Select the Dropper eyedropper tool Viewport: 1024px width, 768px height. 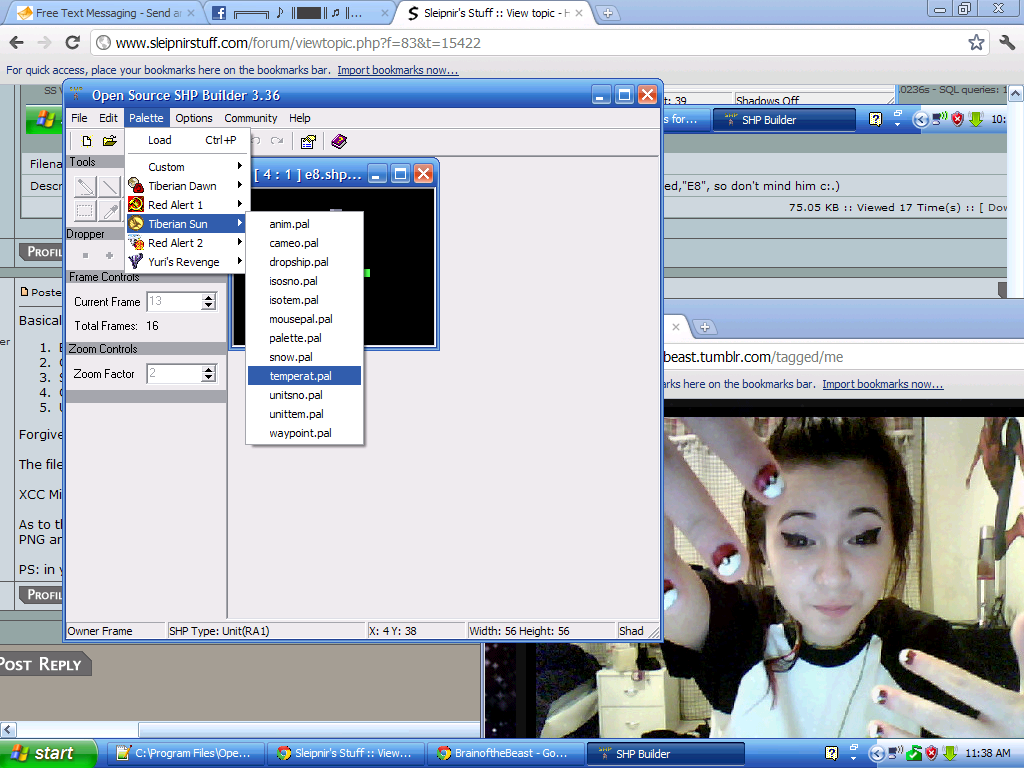click(x=110, y=211)
